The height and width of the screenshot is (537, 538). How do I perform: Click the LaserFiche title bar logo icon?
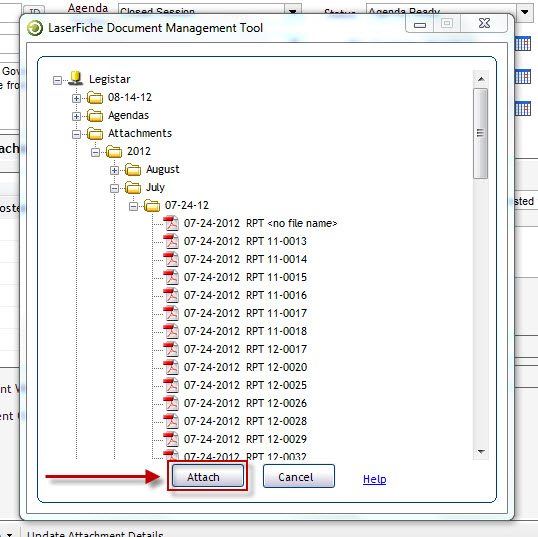pos(35,28)
